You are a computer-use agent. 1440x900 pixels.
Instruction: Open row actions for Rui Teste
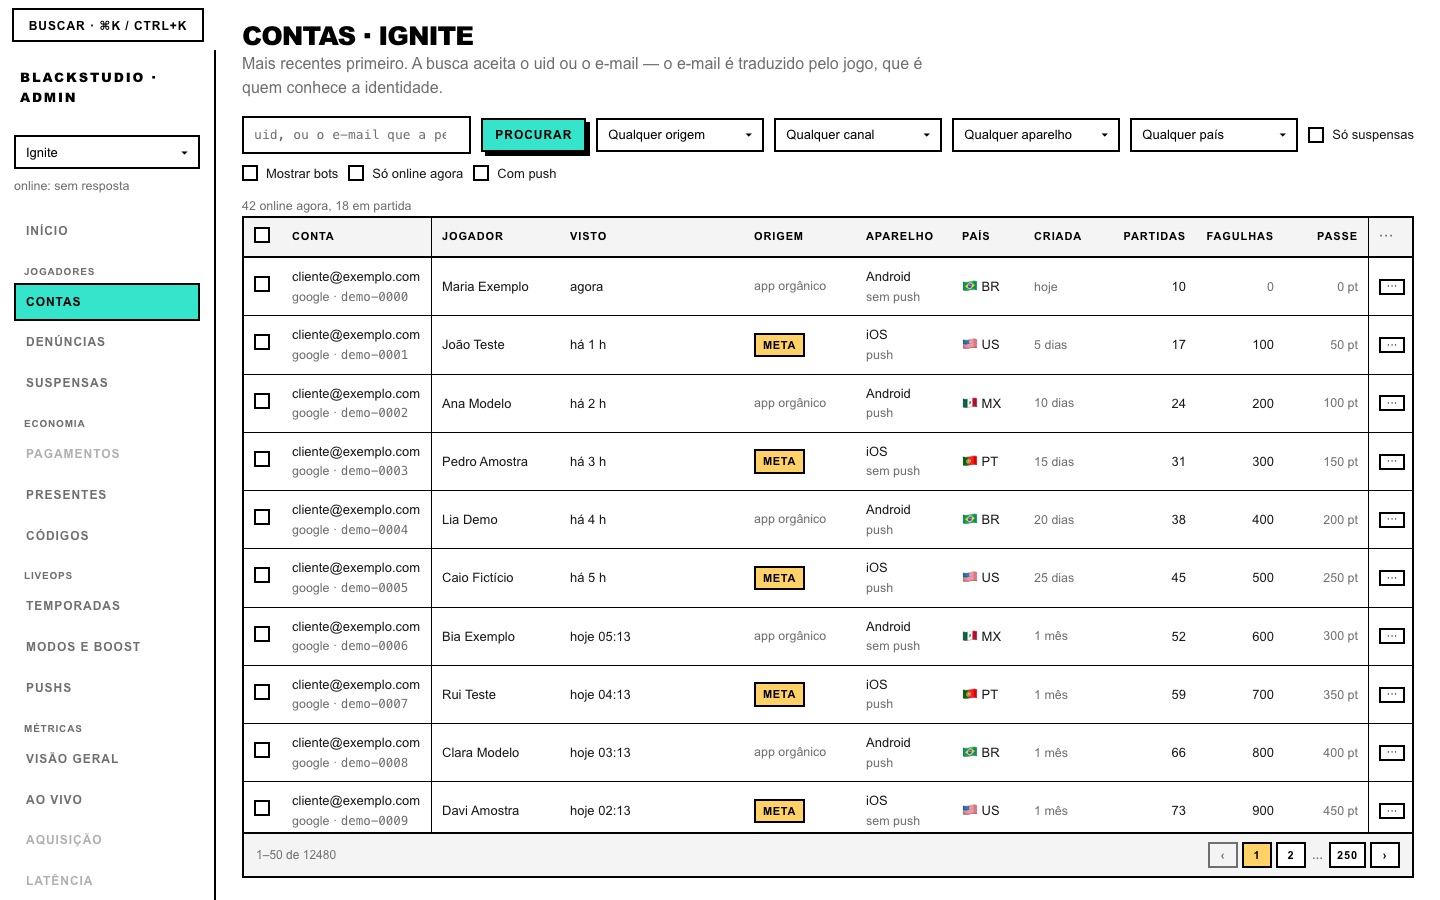tap(1391, 695)
